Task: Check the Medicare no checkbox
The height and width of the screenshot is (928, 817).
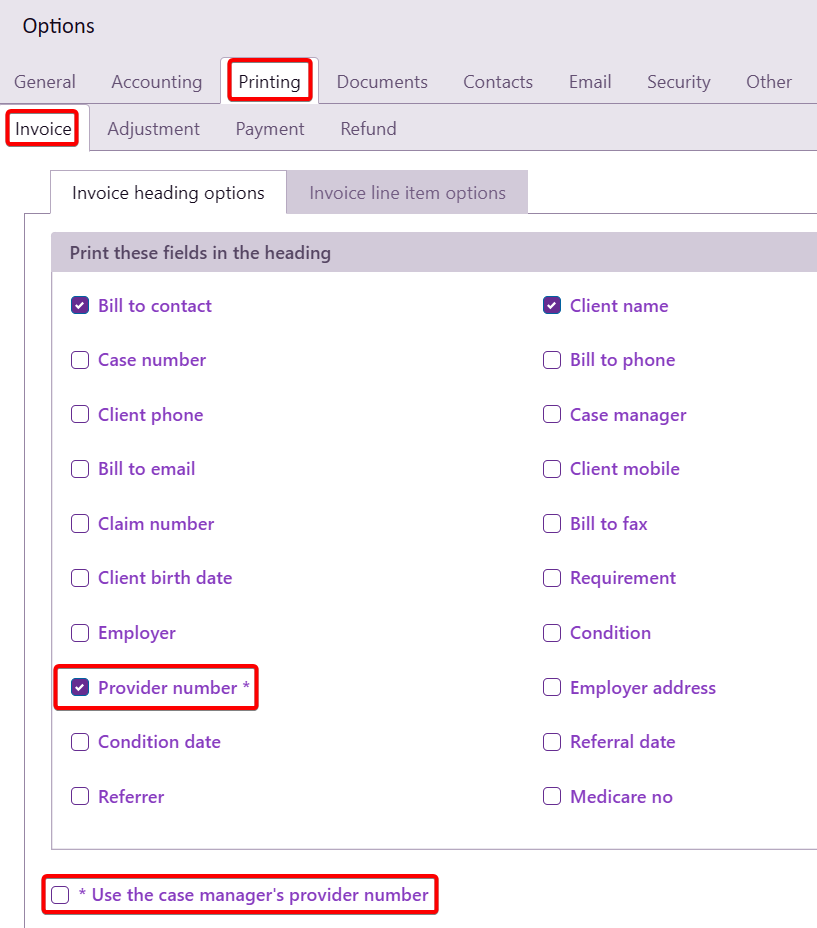Action: pos(552,797)
